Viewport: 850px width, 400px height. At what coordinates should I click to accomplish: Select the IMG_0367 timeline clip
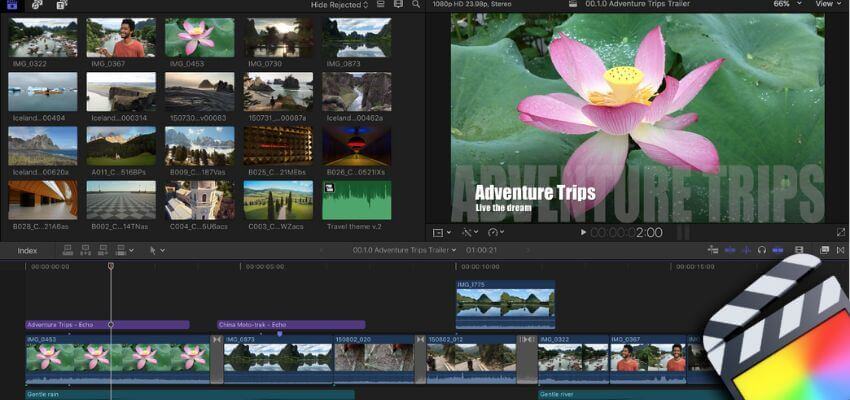click(648, 359)
